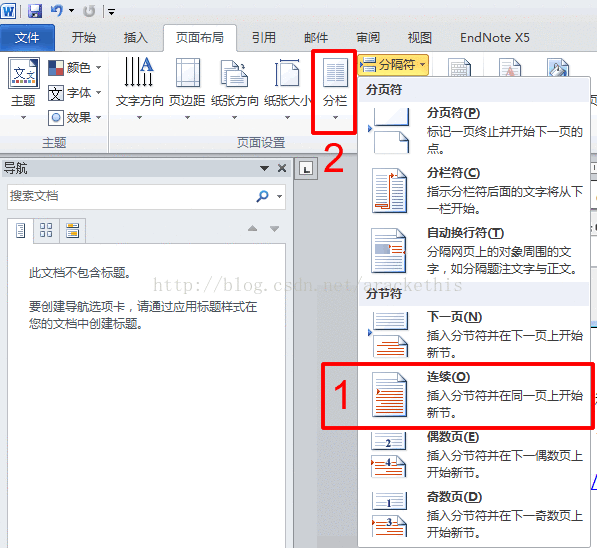Screen dimensions: 597x548
Task: Save the document with the floppy icon
Action: [x=35, y=11]
